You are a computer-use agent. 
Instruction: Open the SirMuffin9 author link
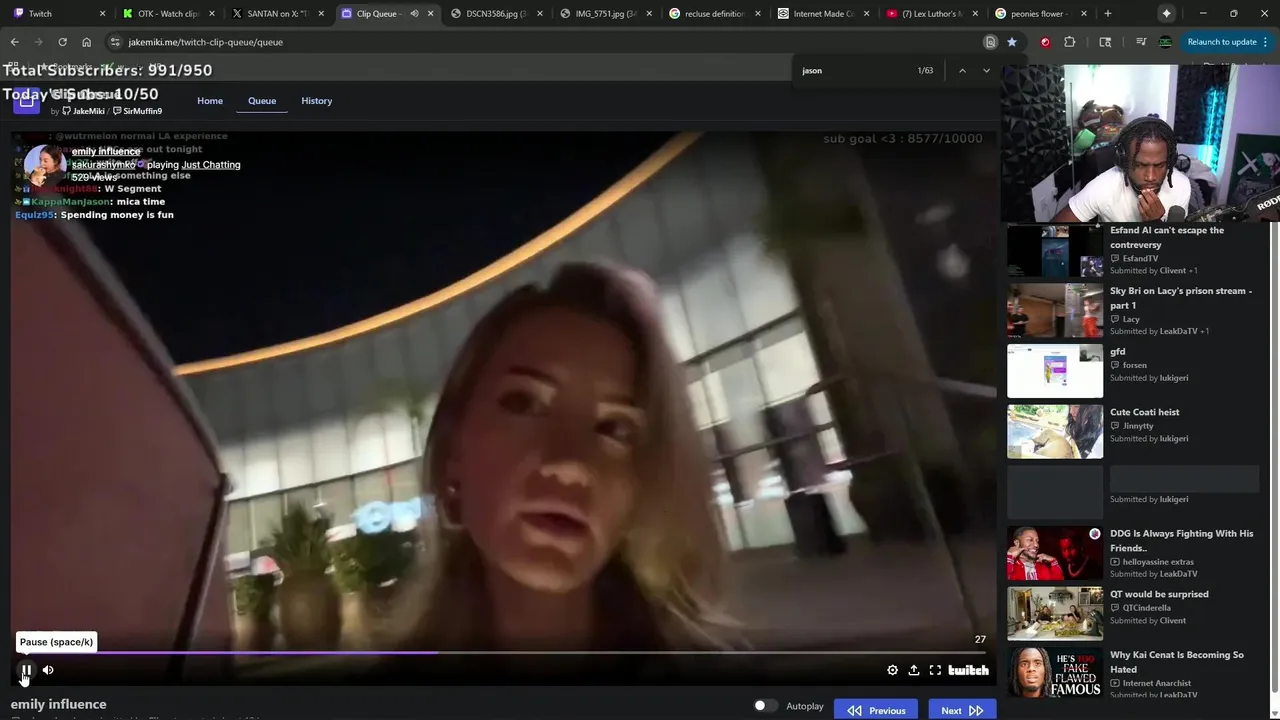tap(137, 111)
